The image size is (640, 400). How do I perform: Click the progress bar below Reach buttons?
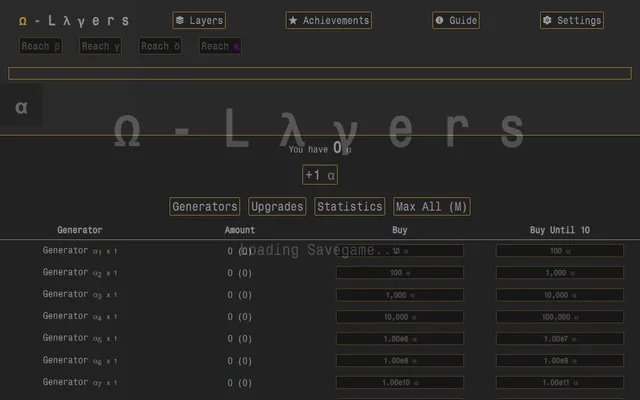tap(320, 73)
